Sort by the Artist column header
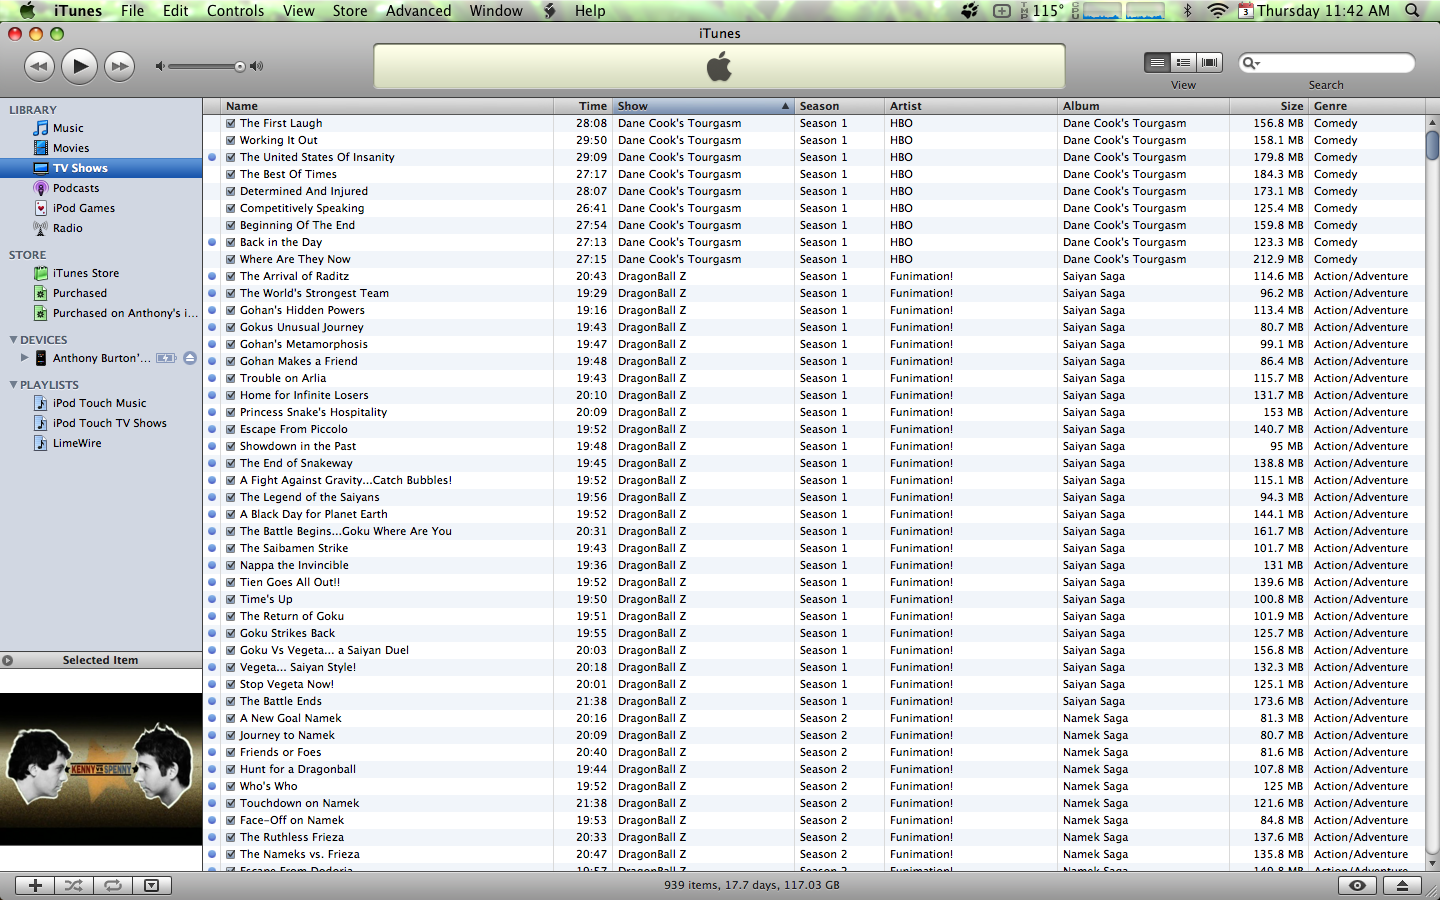This screenshot has height=900, width=1440. [x=972, y=106]
